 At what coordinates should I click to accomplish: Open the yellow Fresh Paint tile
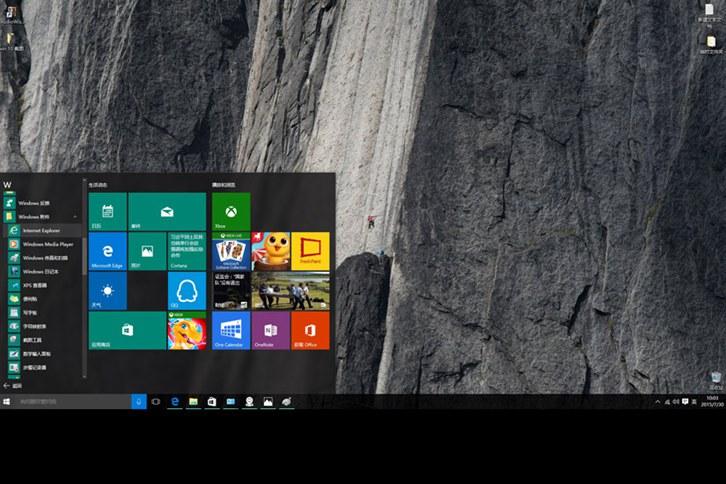tap(311, 251)
